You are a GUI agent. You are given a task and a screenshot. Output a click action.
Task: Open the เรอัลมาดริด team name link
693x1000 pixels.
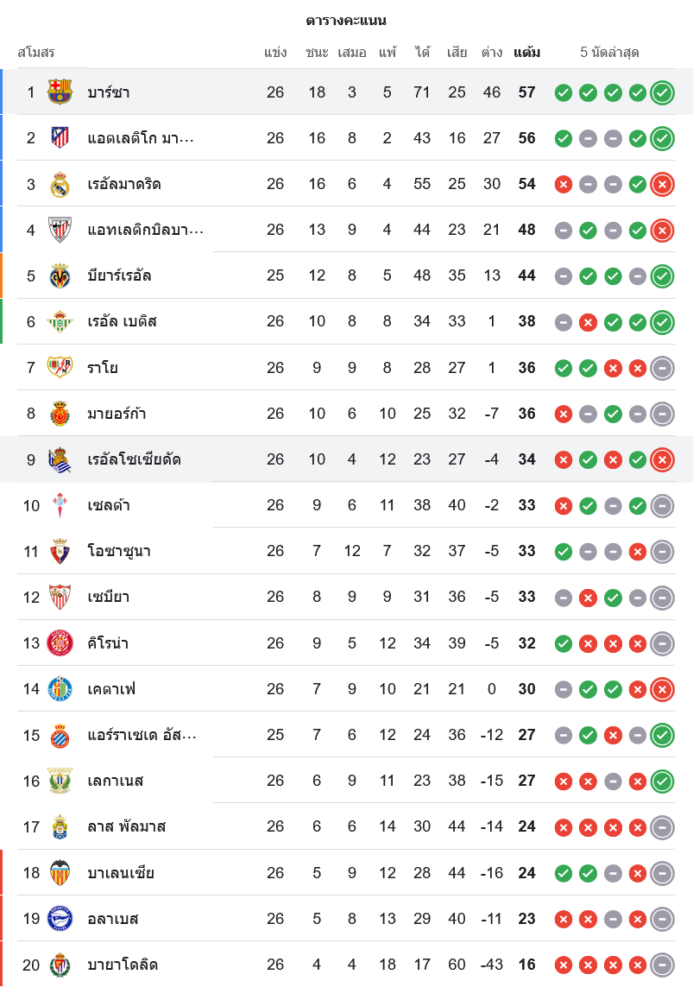[124, 184]
